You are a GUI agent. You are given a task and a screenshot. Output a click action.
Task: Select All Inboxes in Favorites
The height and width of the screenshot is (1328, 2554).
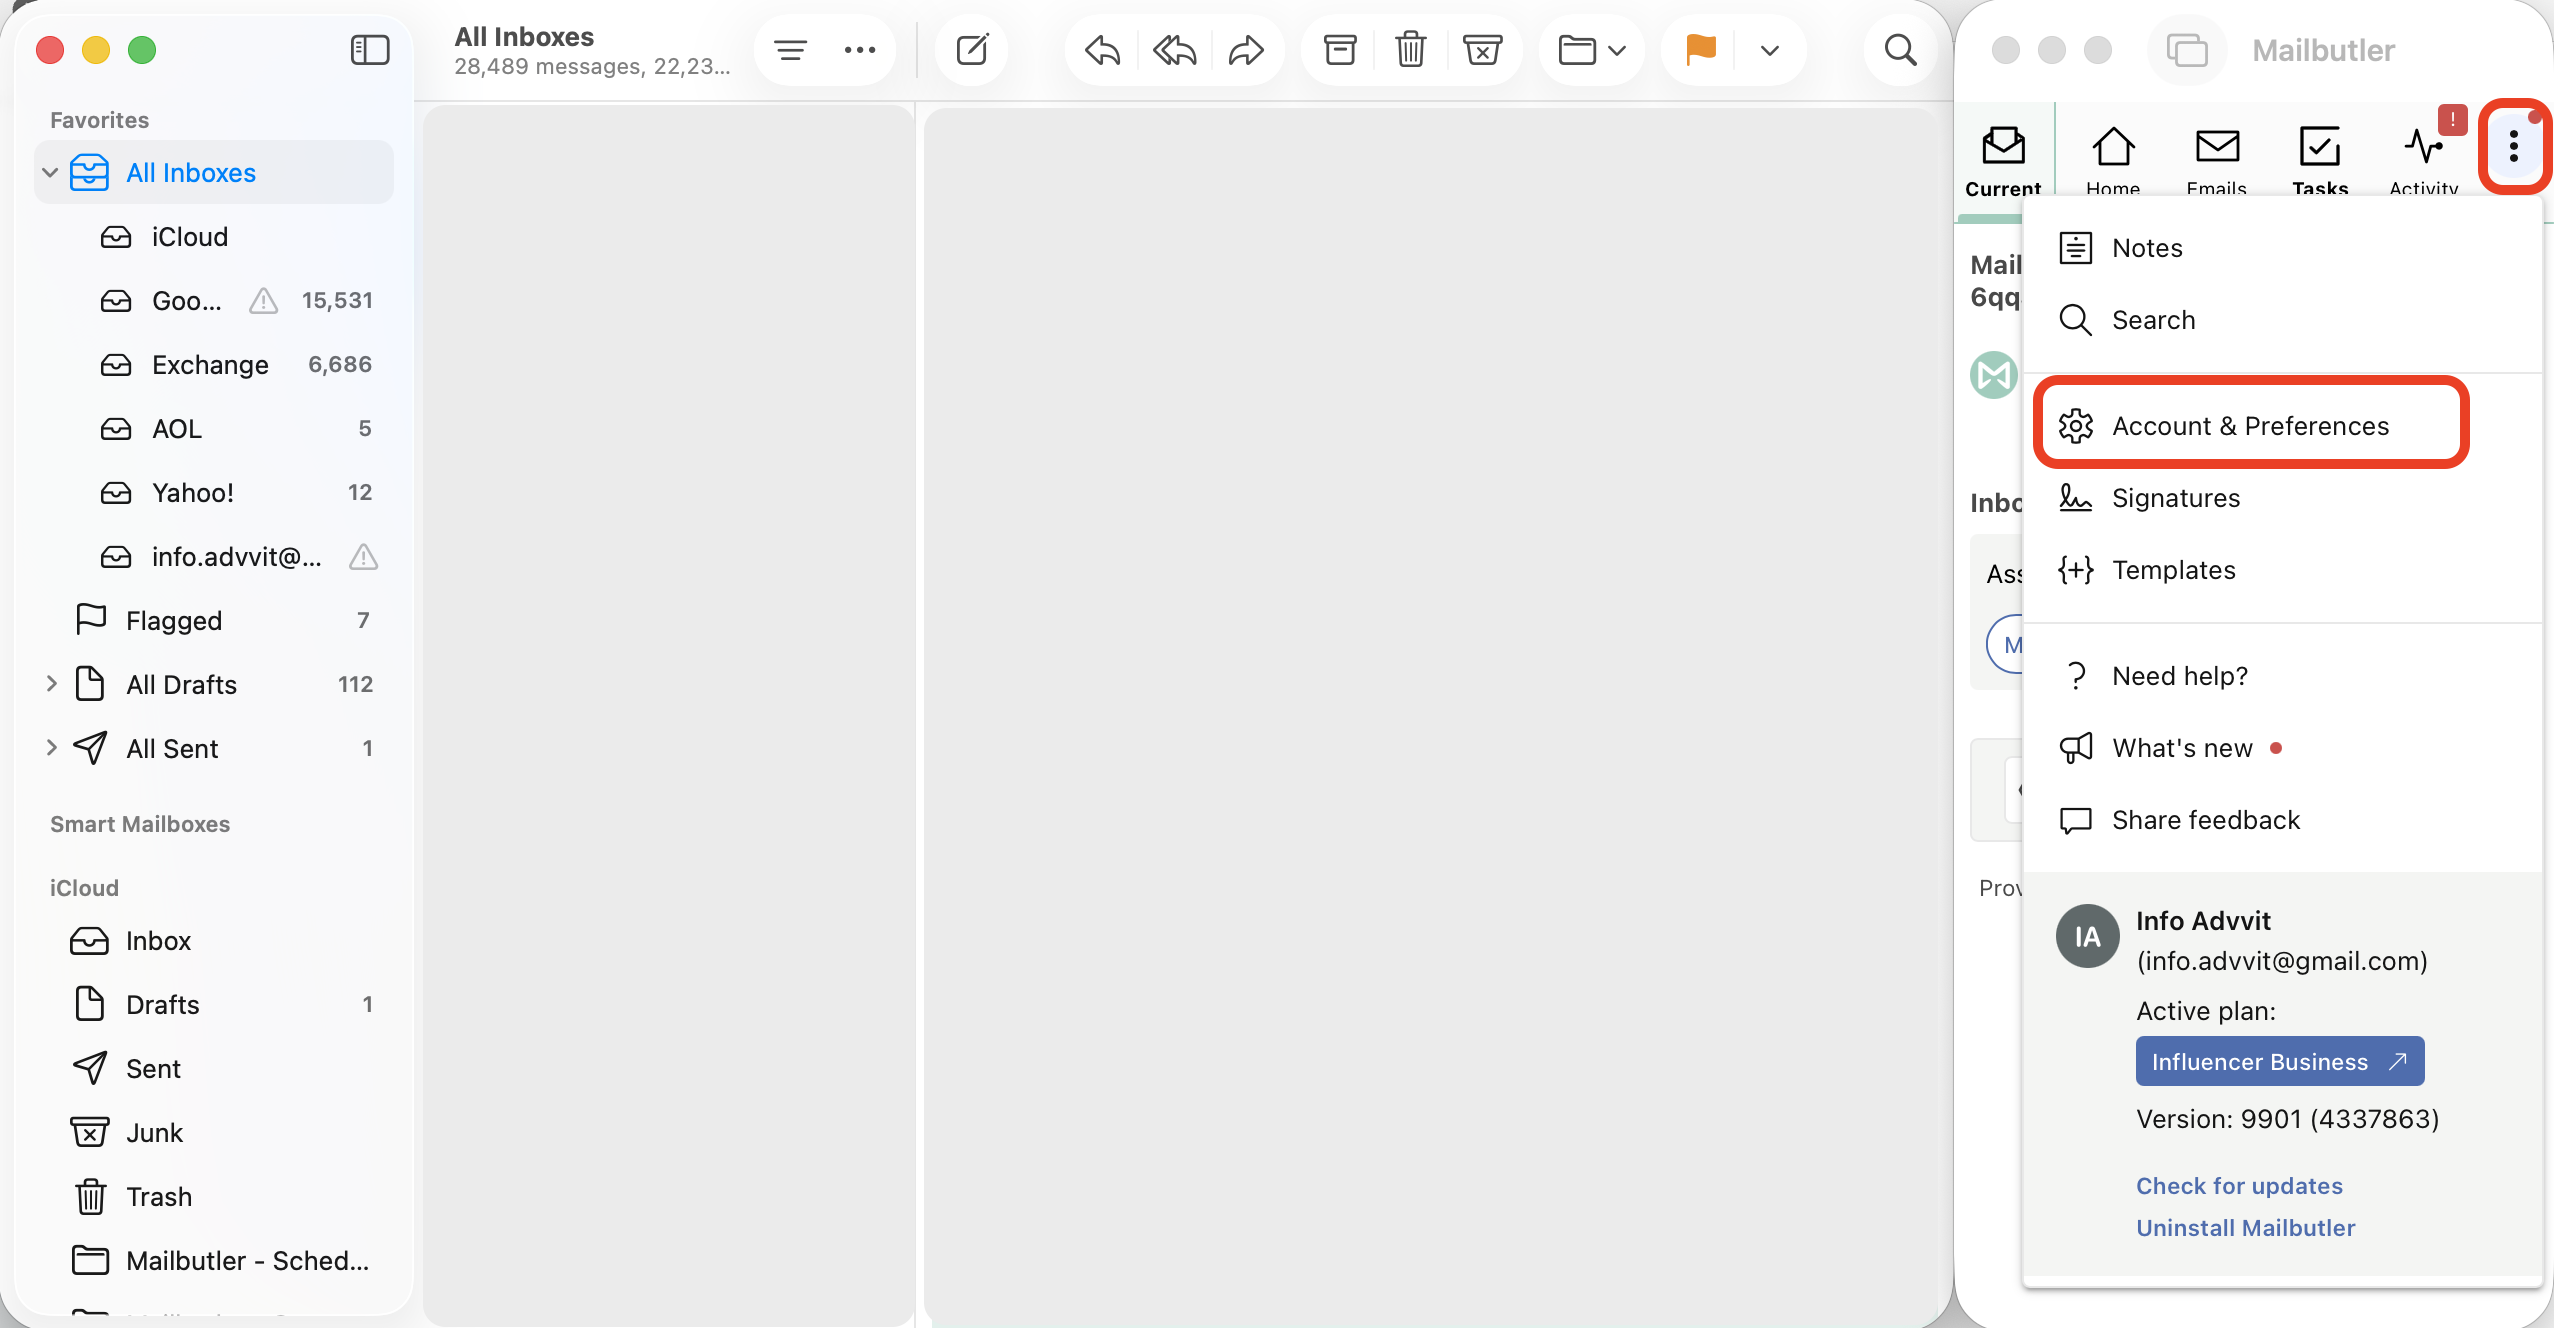(214, 172)
